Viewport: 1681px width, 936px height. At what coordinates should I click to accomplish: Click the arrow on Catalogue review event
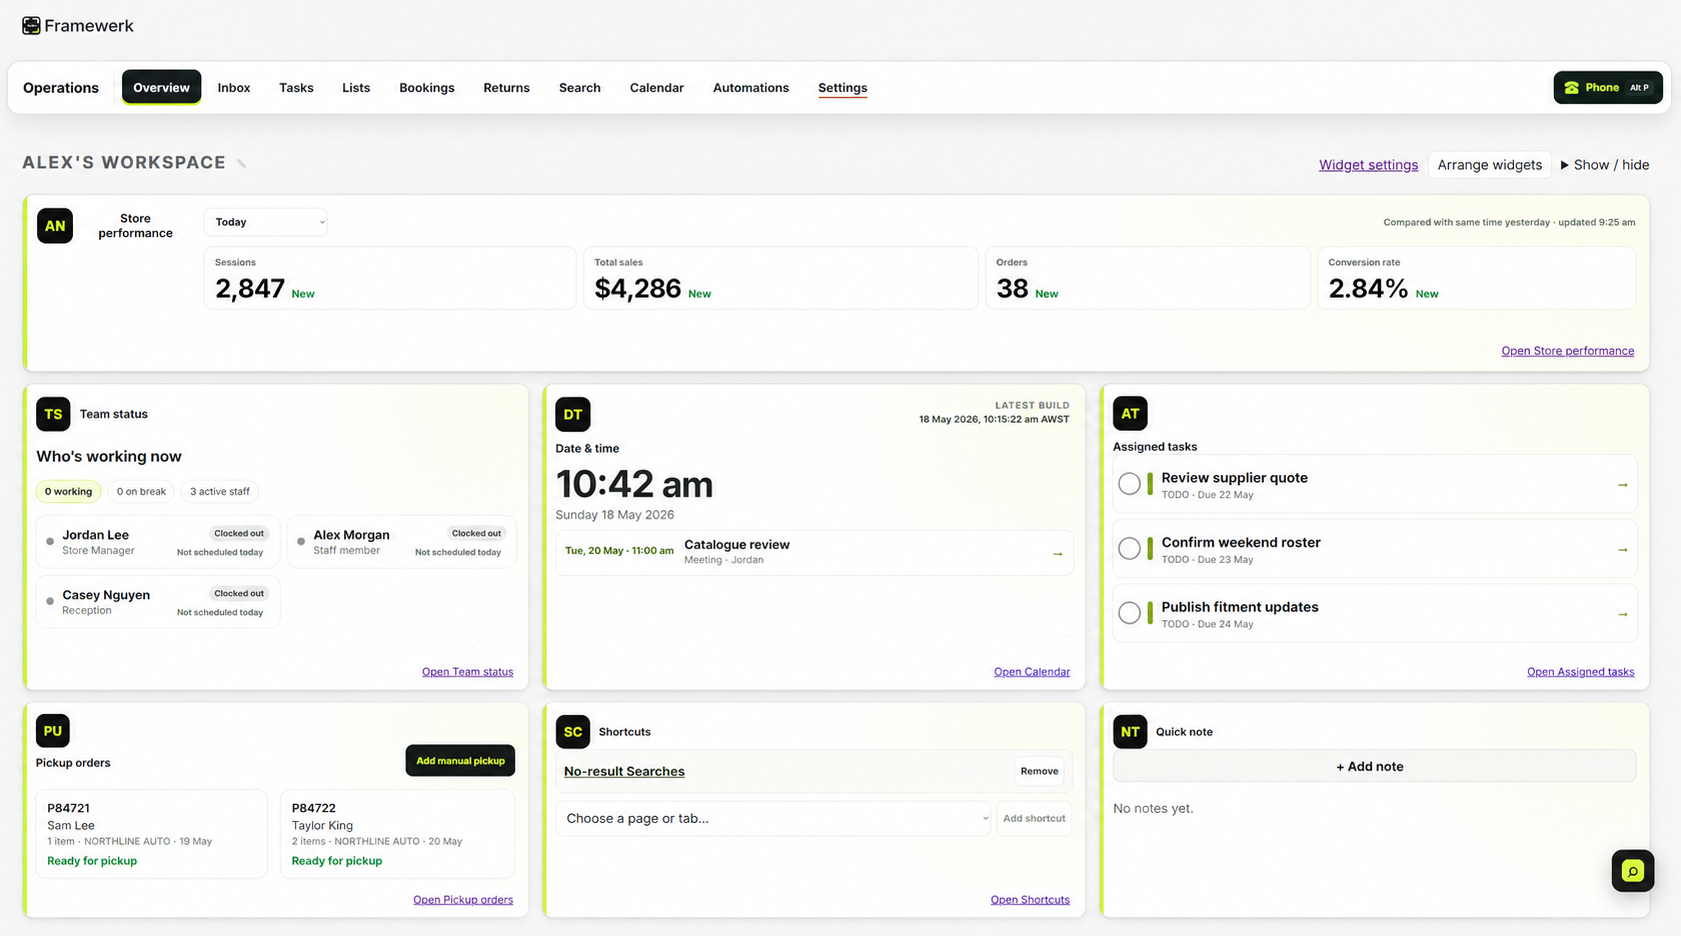pos(1057,554)
